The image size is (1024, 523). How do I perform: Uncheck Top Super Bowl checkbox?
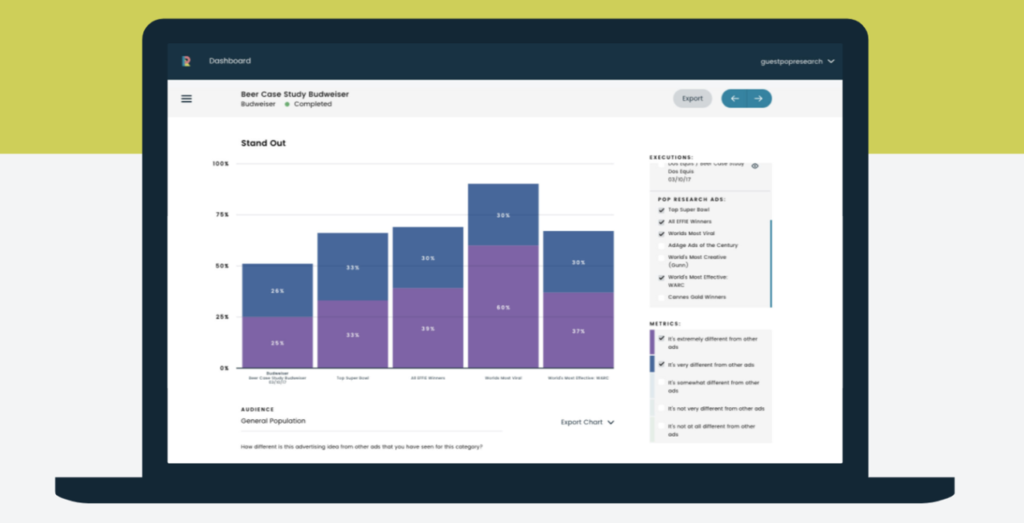(661, 211)
